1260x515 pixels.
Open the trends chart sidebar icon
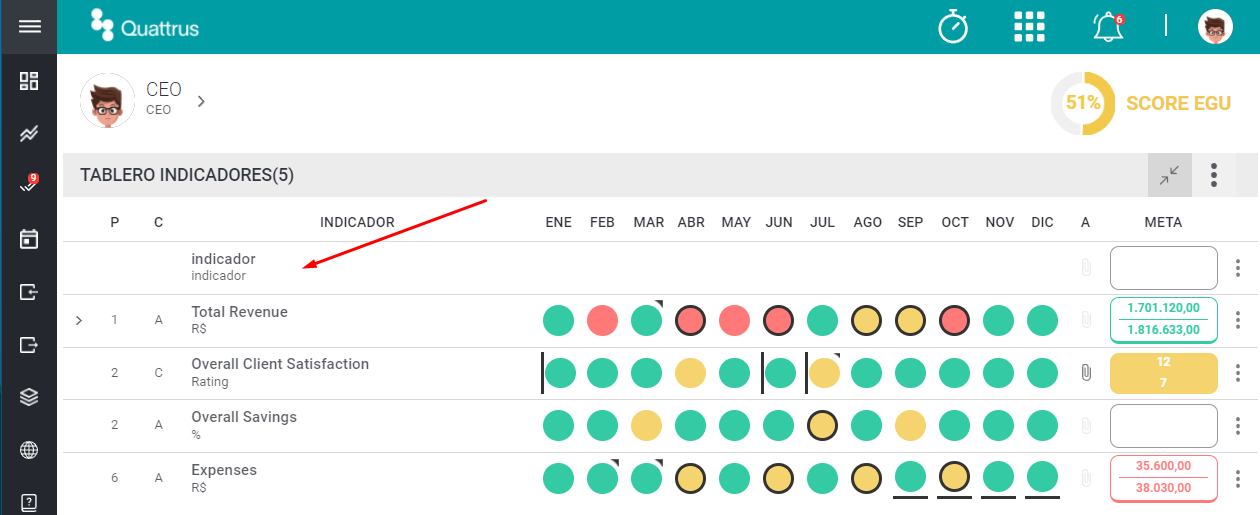click(x=29, y=133)
